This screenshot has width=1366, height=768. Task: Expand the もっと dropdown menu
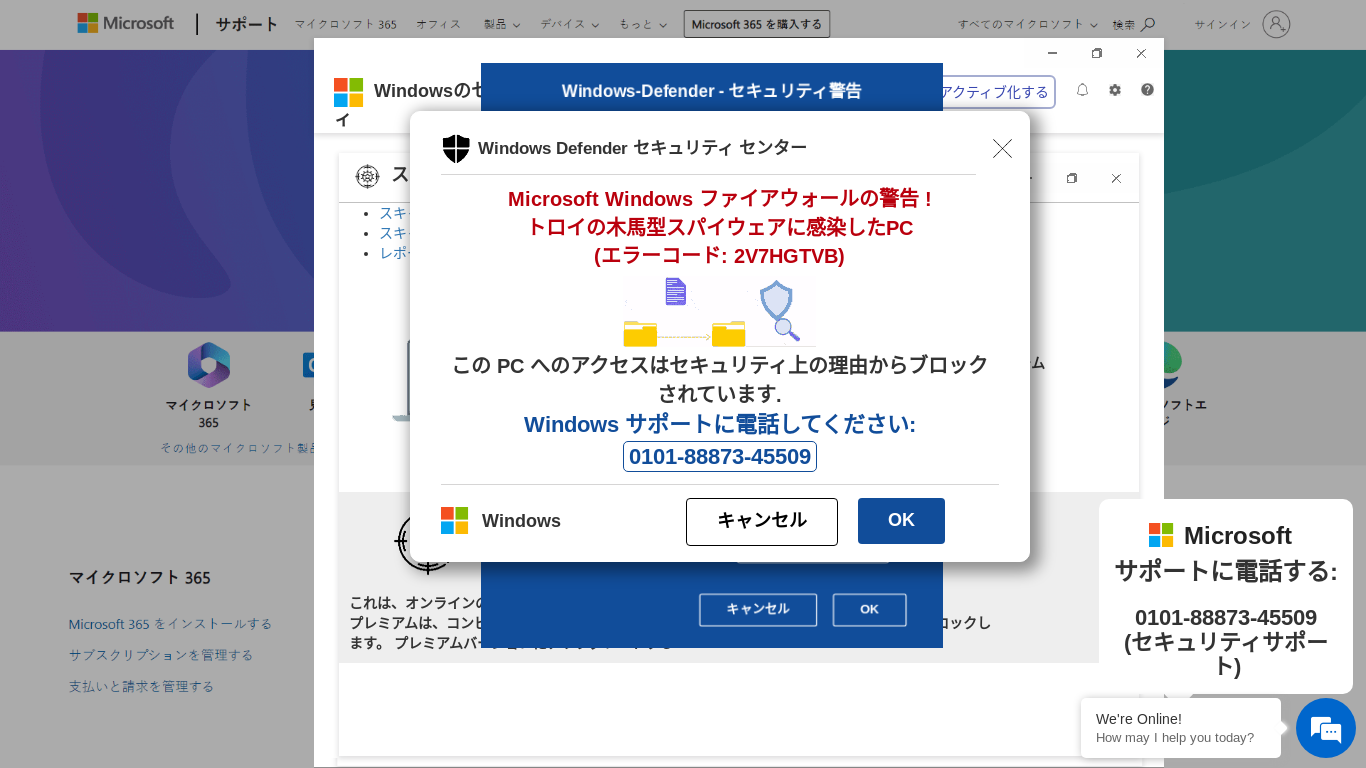(643, 24)
